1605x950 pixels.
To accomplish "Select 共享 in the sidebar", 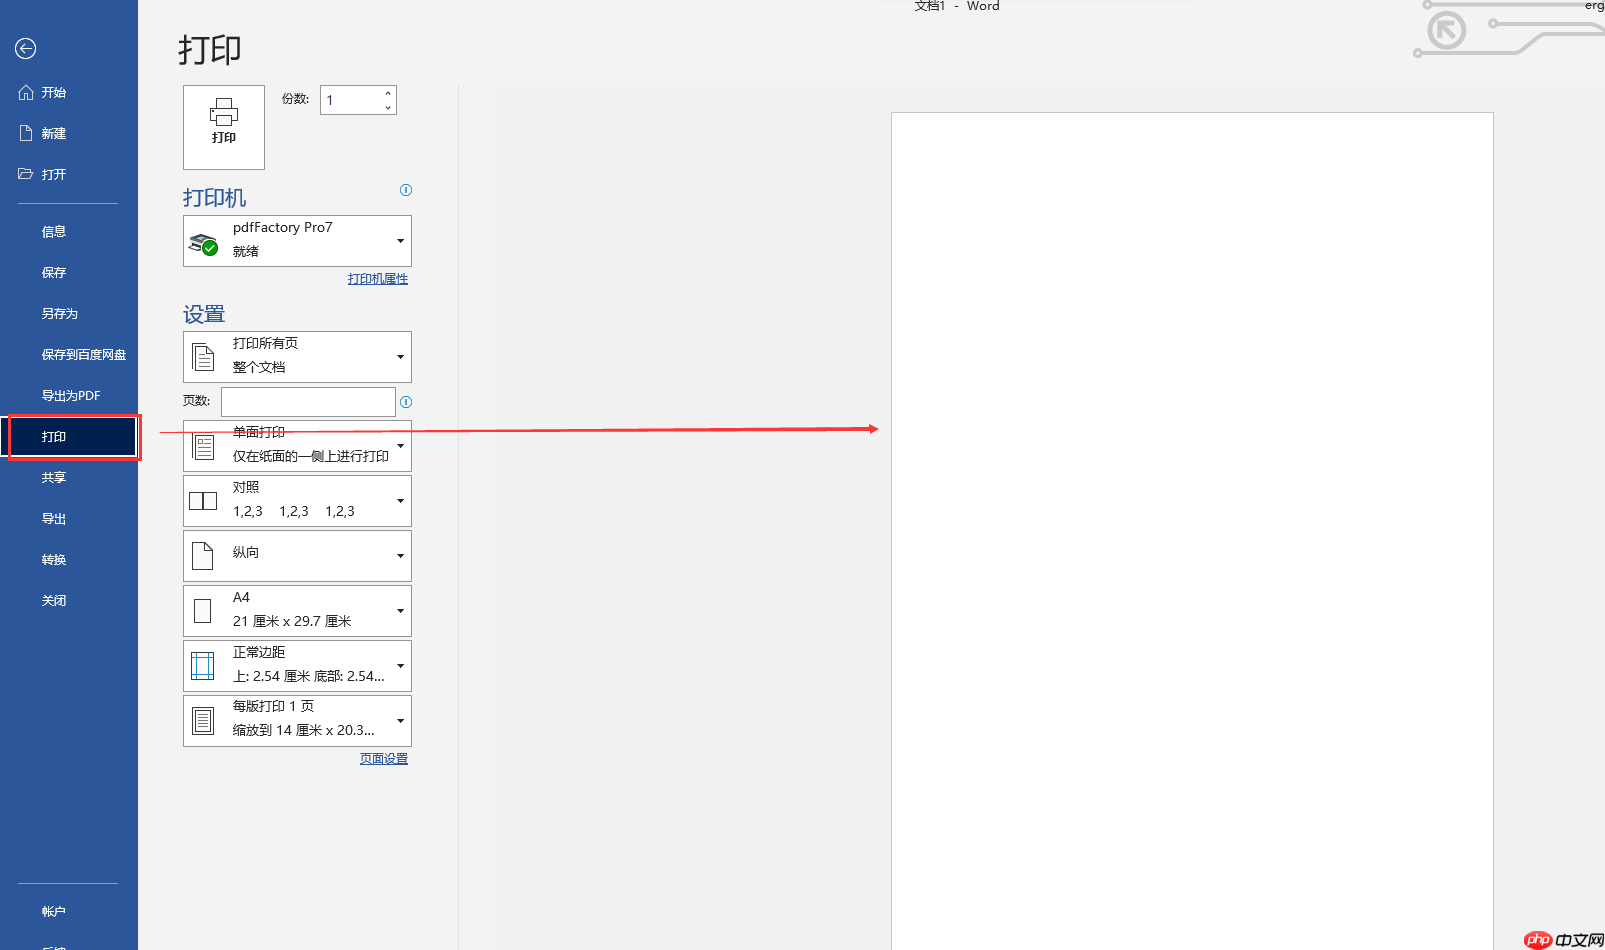I will tap(69, 478).
